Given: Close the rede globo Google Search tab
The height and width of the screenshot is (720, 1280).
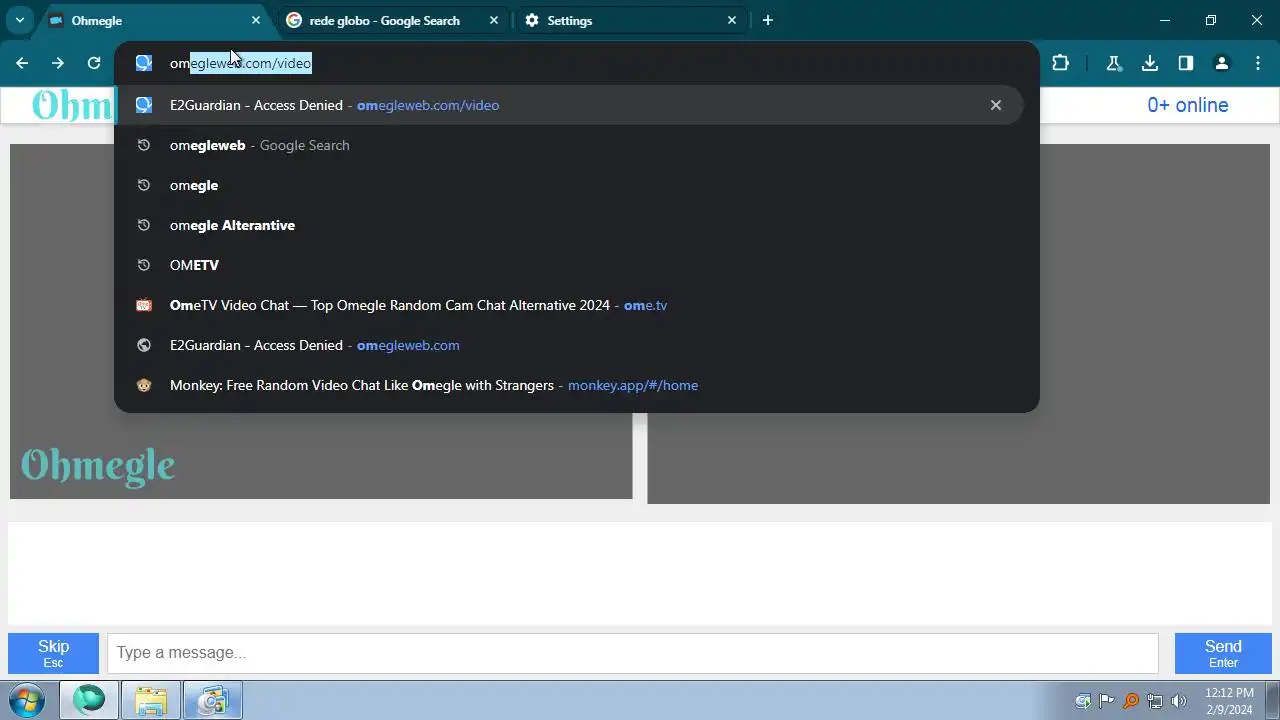Looking at the screenshot, I should click(x=494, y=20).
